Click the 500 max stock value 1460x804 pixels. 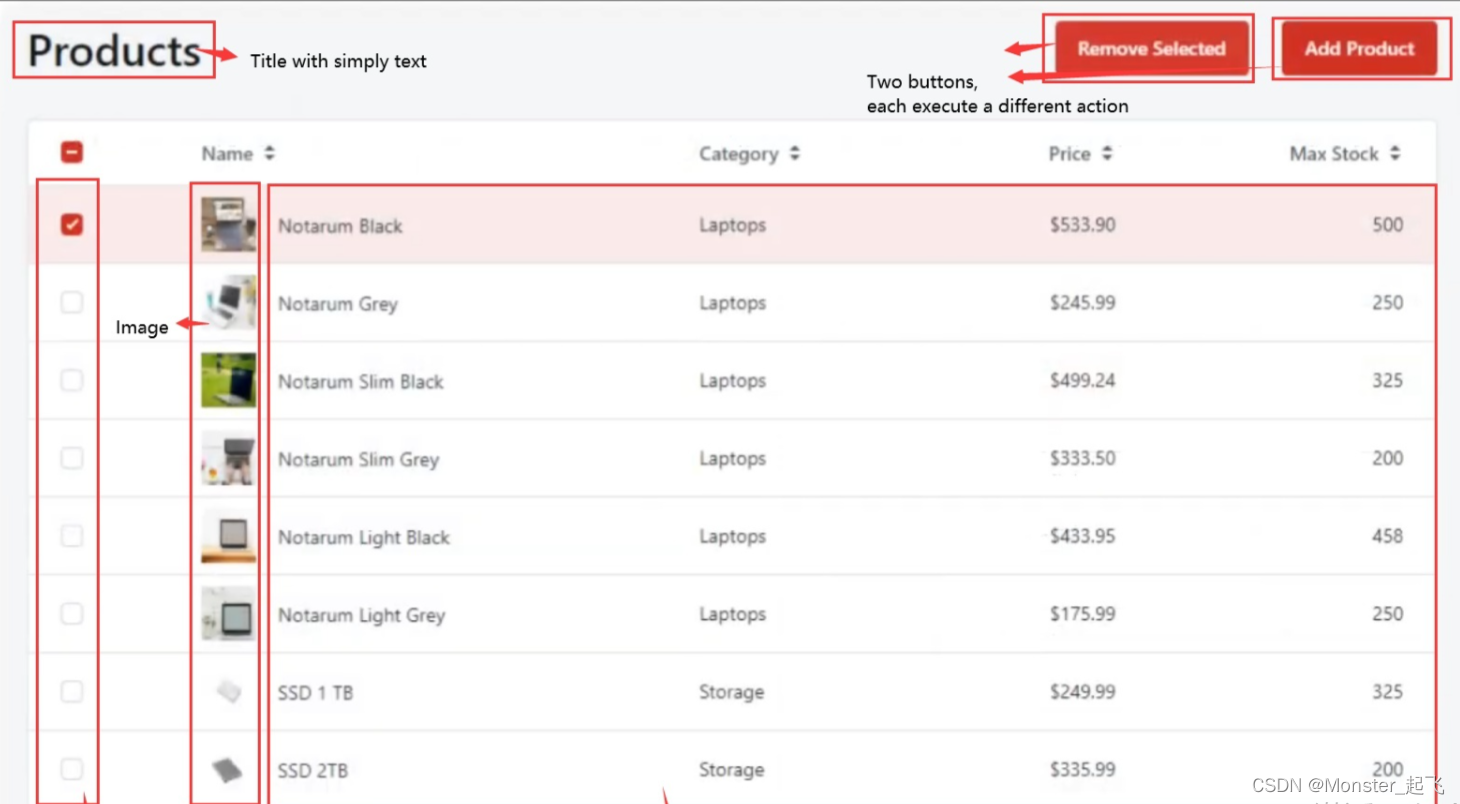[1387, 224]
